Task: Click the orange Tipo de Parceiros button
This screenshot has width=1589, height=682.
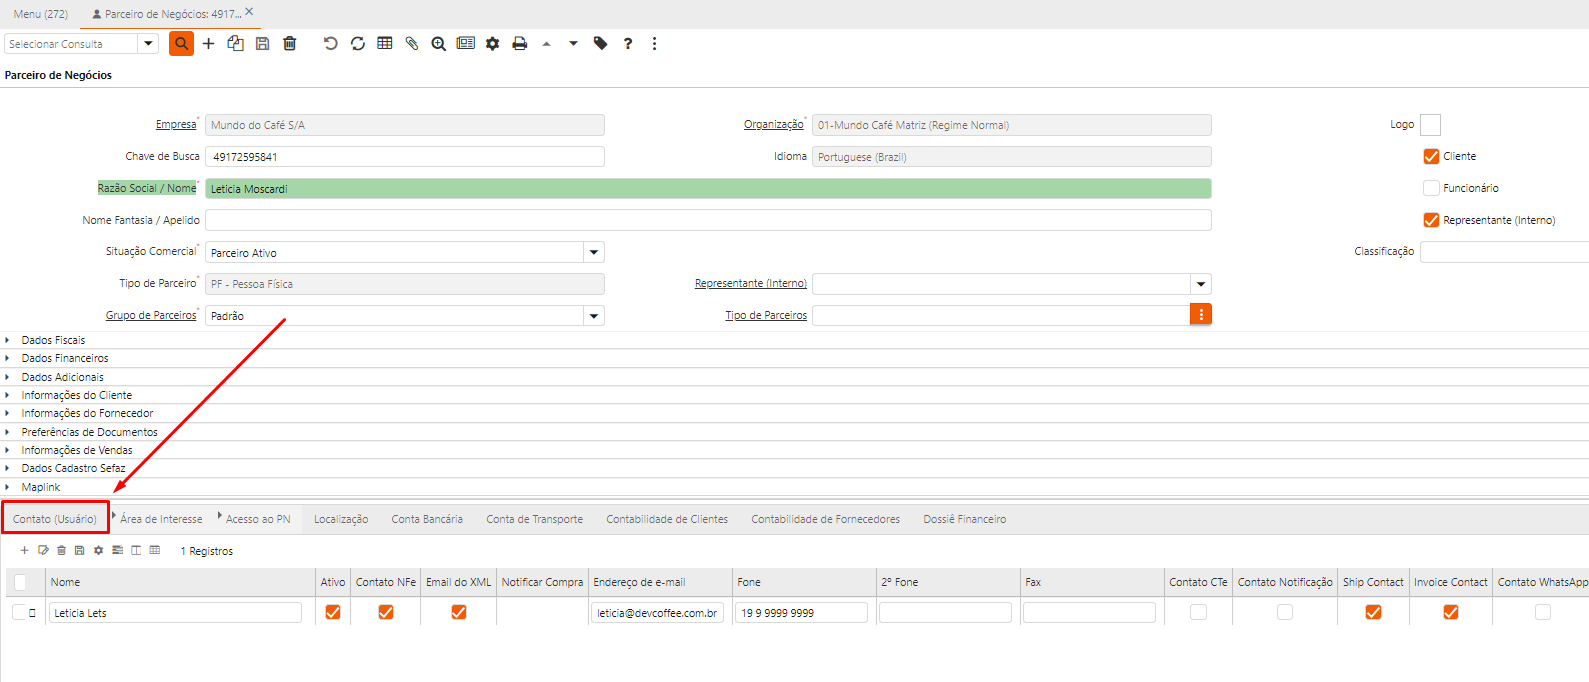Action: tap(1200, 315)
